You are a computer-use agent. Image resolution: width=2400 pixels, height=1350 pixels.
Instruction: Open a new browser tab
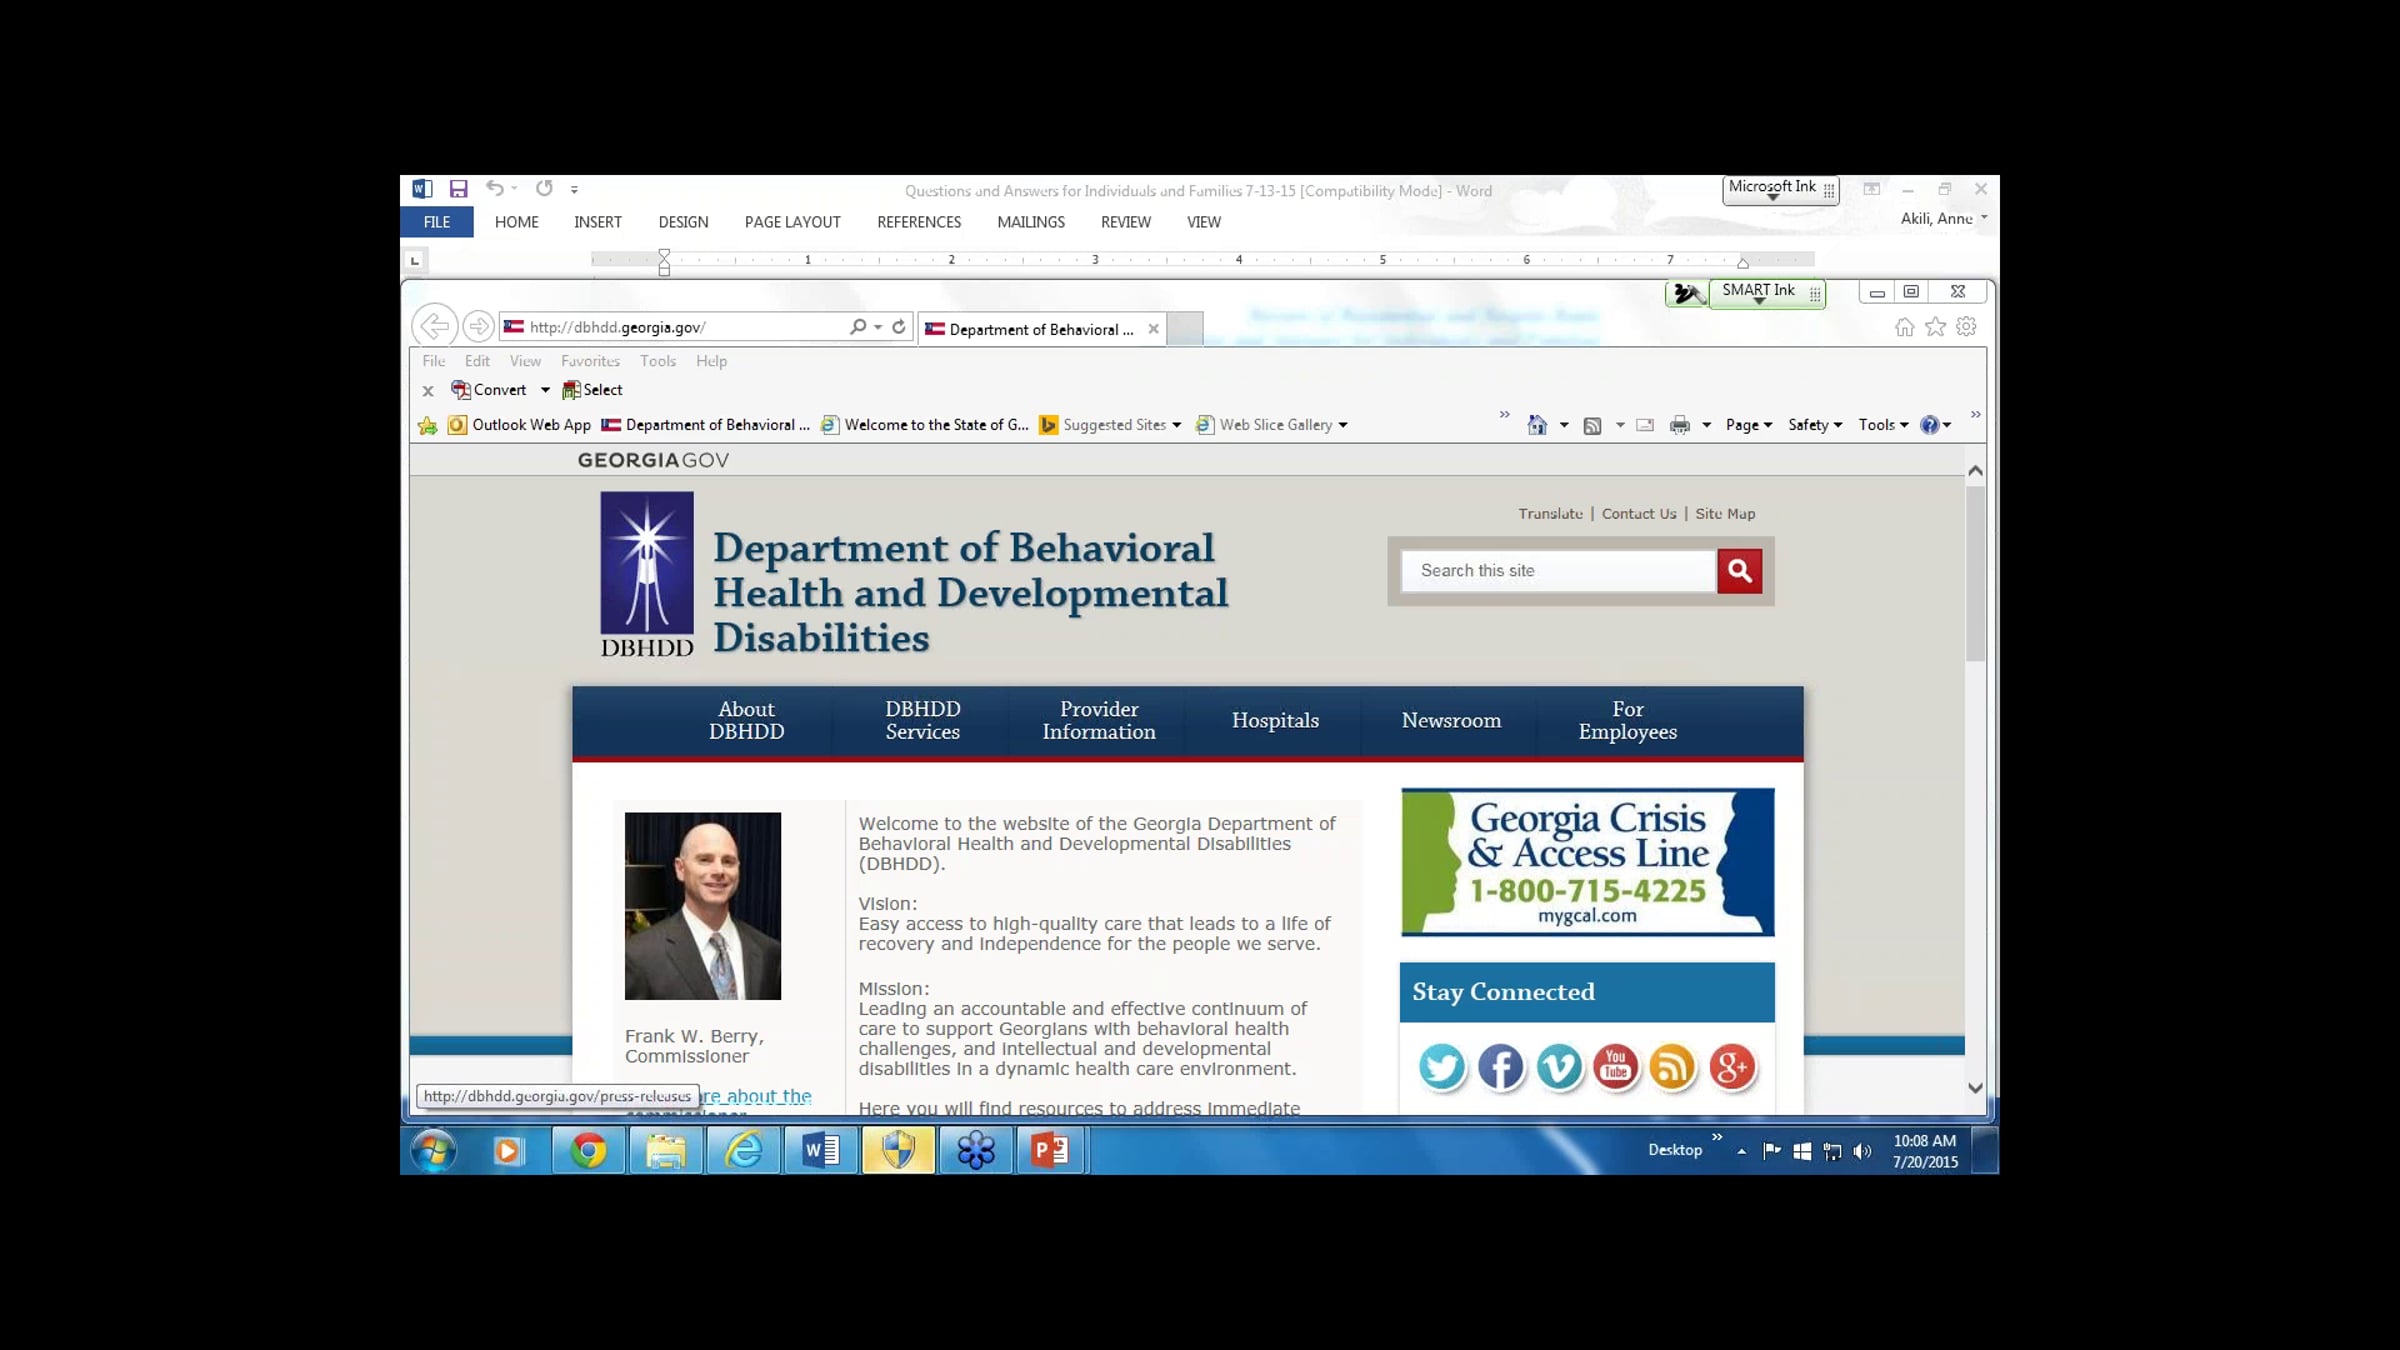coord(1185,329)
